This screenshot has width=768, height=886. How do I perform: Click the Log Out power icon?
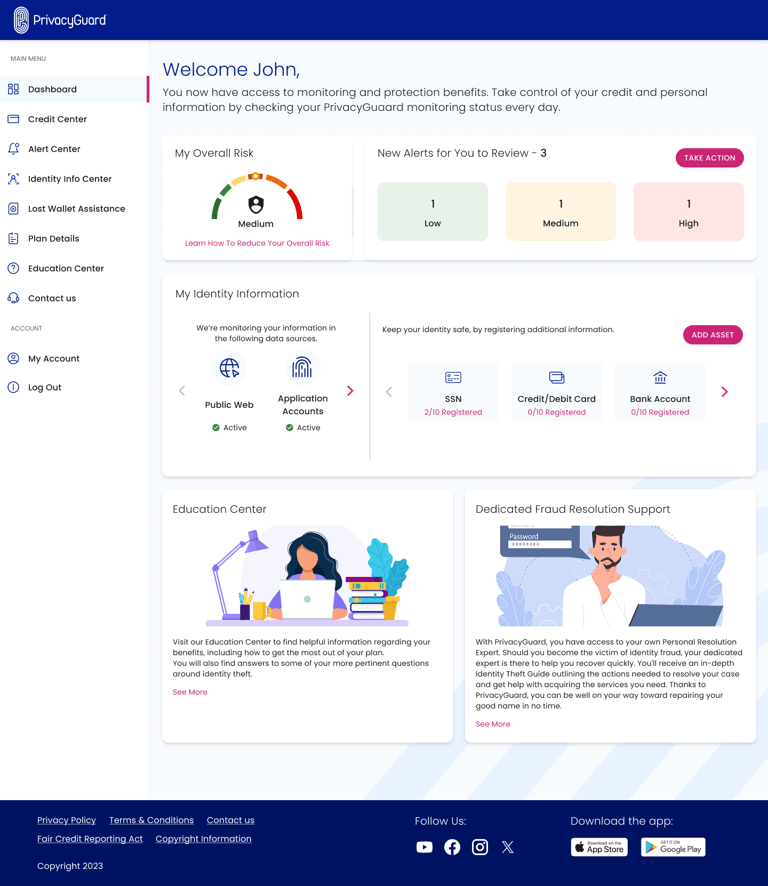pos(14,387)
